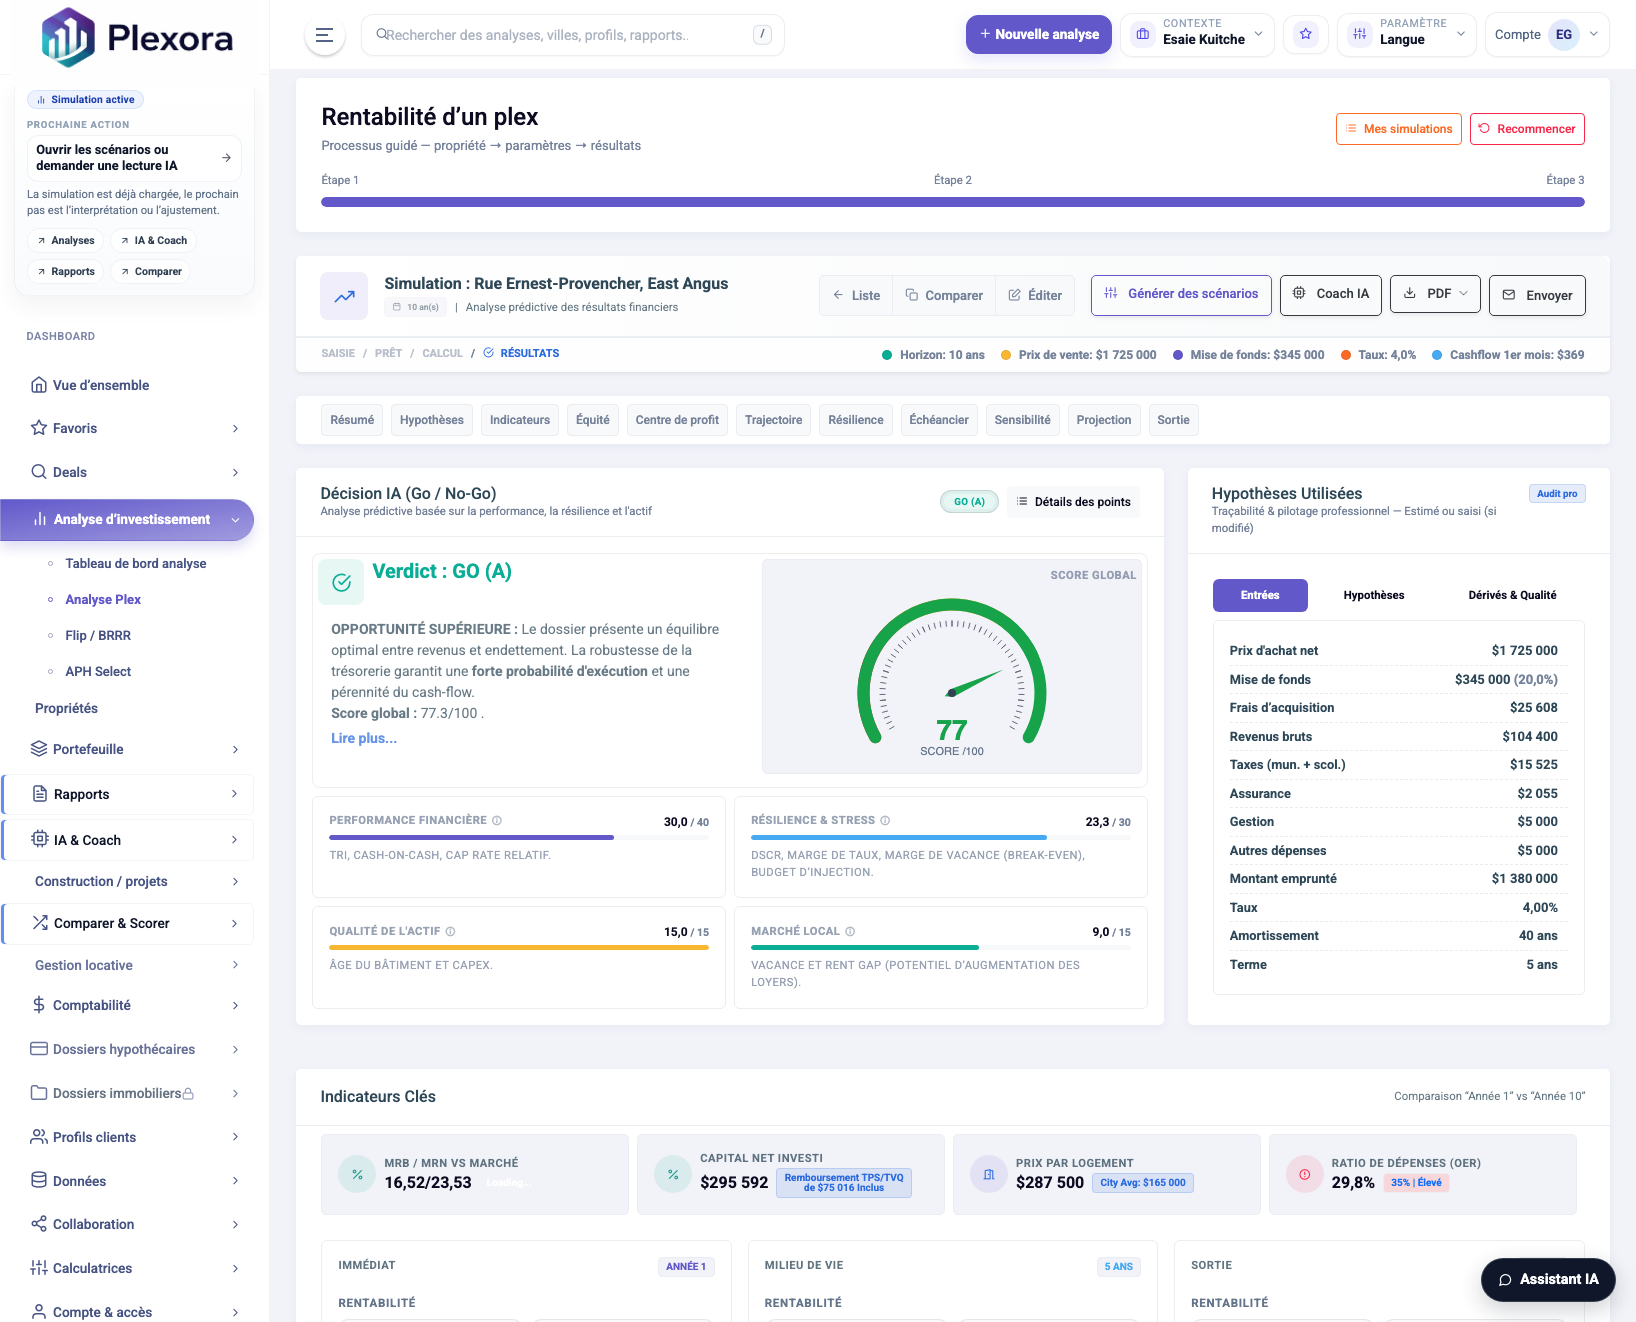Click the trend chart icon beside Simulation title

(344, 296)
